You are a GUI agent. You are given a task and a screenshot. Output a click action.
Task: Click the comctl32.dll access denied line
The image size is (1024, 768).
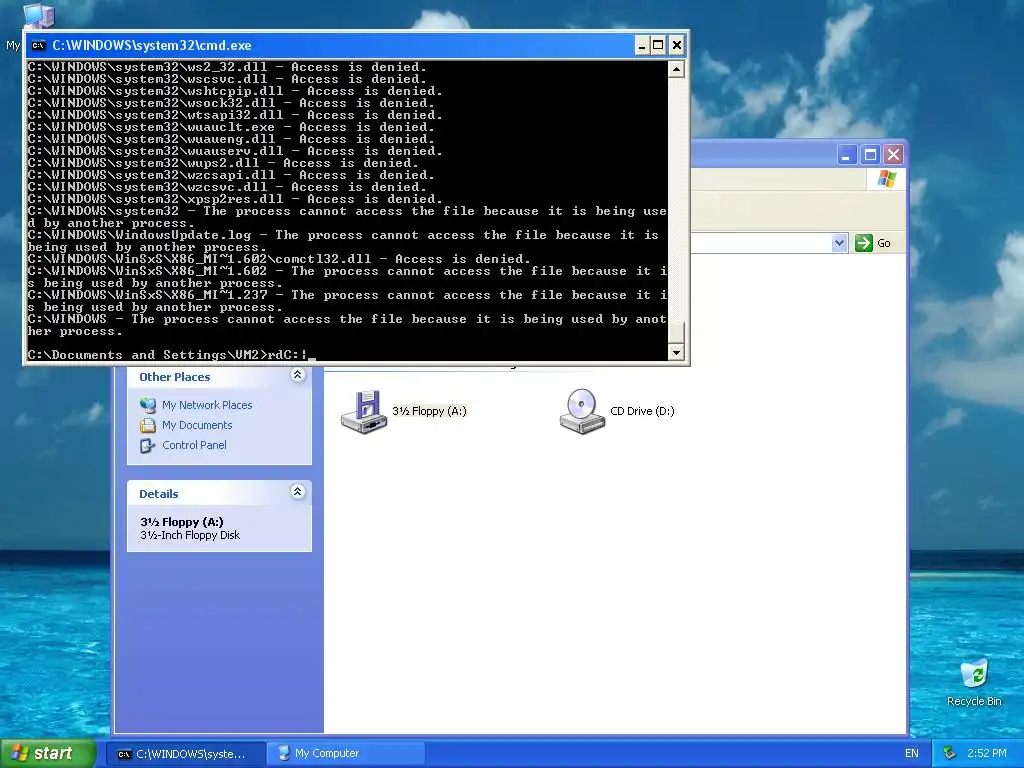279,259
